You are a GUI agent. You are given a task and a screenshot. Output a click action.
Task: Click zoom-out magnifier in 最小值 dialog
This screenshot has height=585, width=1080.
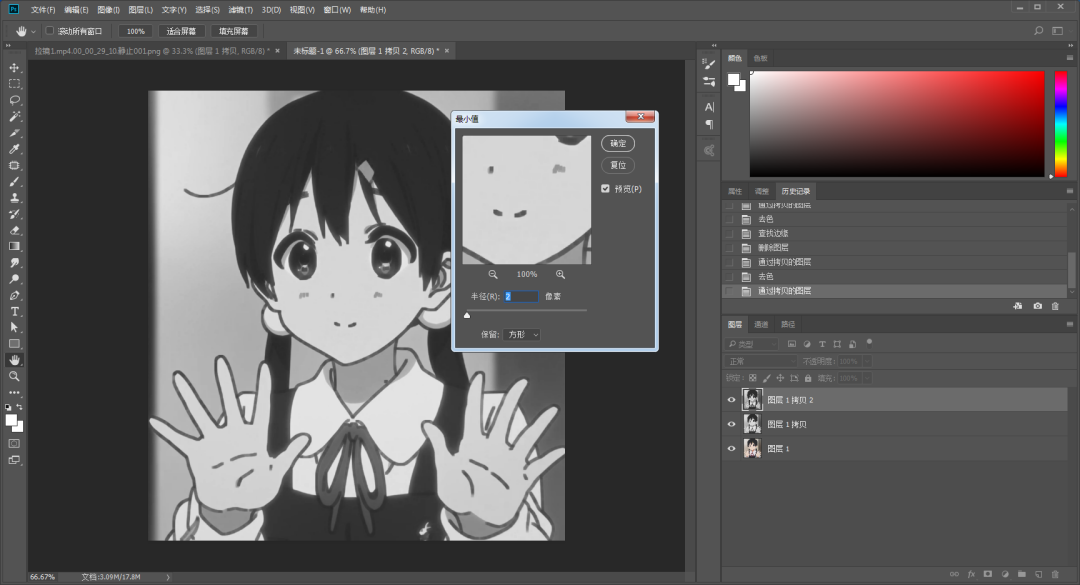pyautogui.click(x=493, y=274)
